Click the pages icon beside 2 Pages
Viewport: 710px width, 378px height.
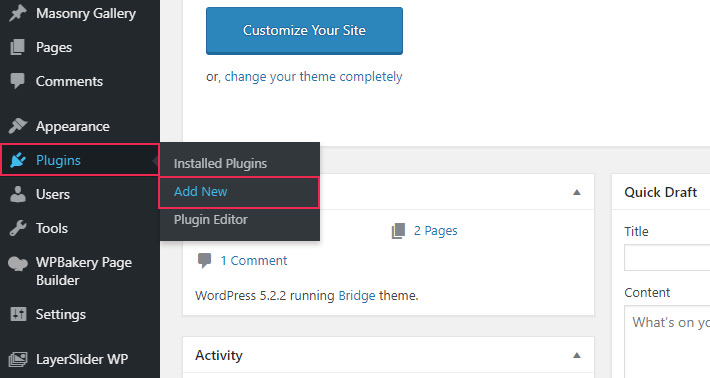click(x=398, y=231)
